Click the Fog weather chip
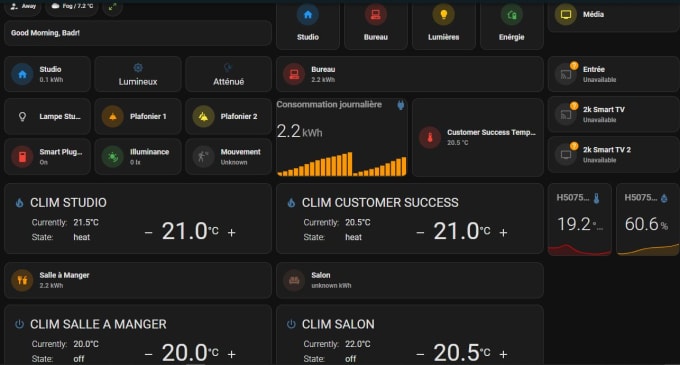Image resolution: width=680 pixels, height=365 pixels. point(72,7)
